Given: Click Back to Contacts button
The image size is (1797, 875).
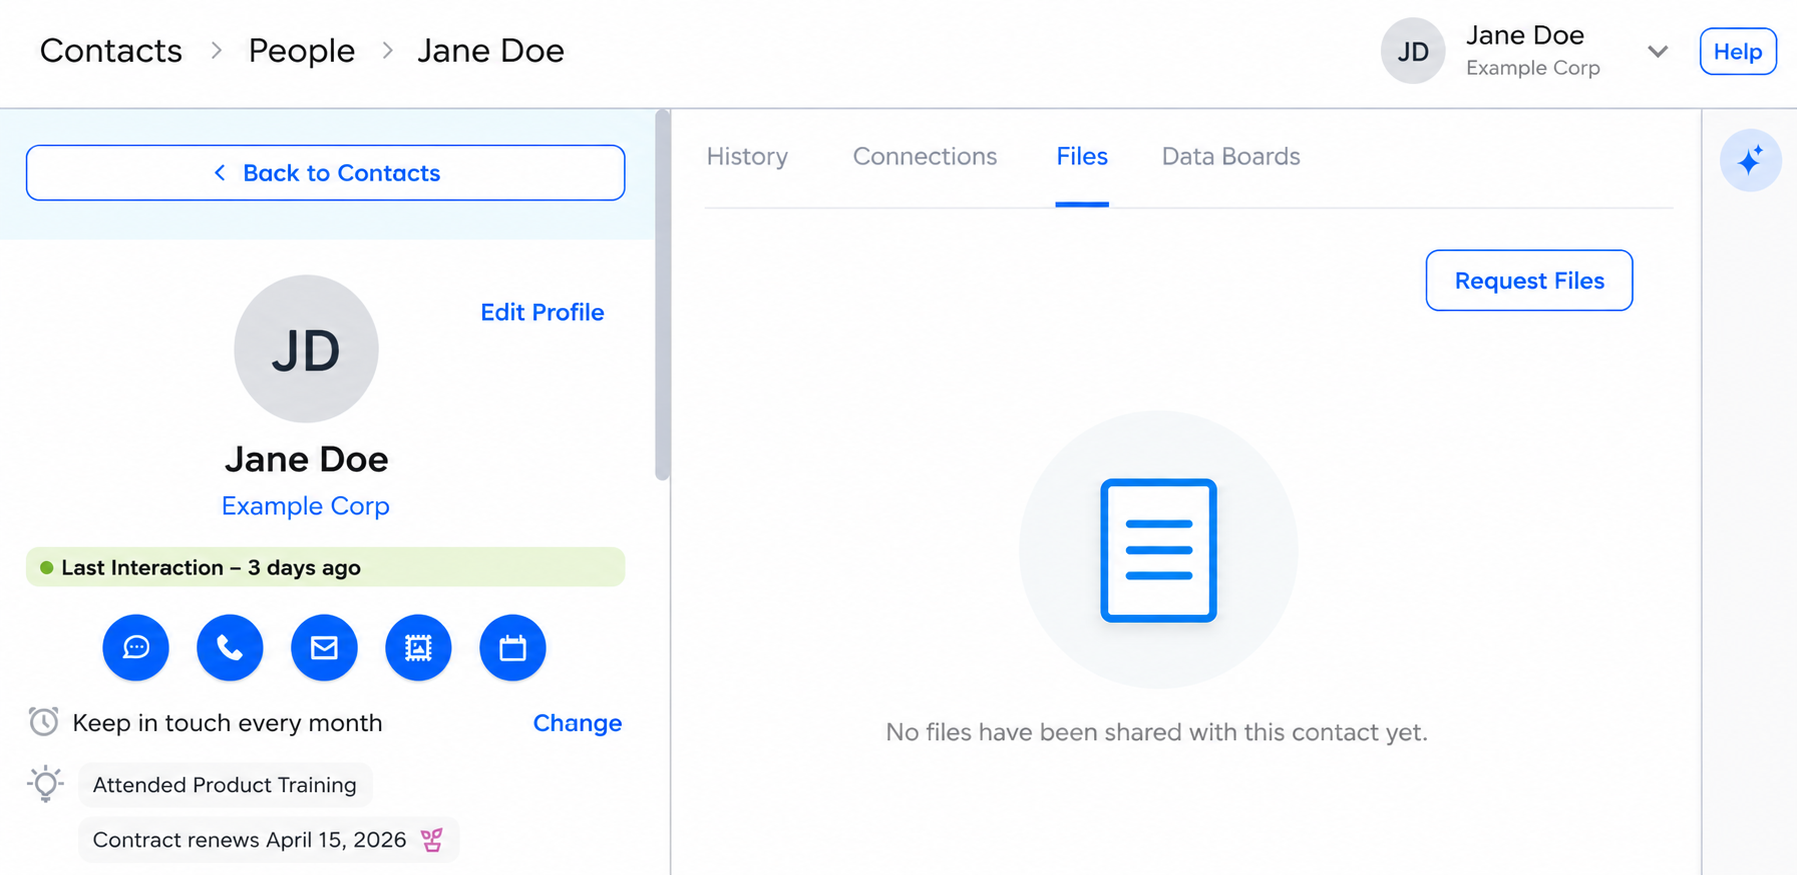Looking at the screenshot, I should pos(326,173).
